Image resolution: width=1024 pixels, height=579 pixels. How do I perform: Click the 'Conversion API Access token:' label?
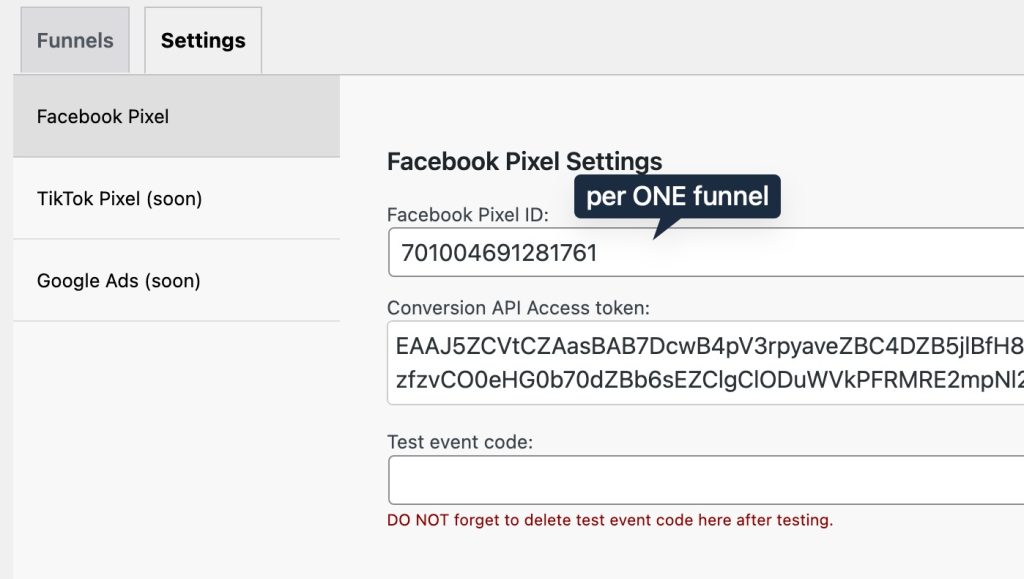[x=518, y=308]
